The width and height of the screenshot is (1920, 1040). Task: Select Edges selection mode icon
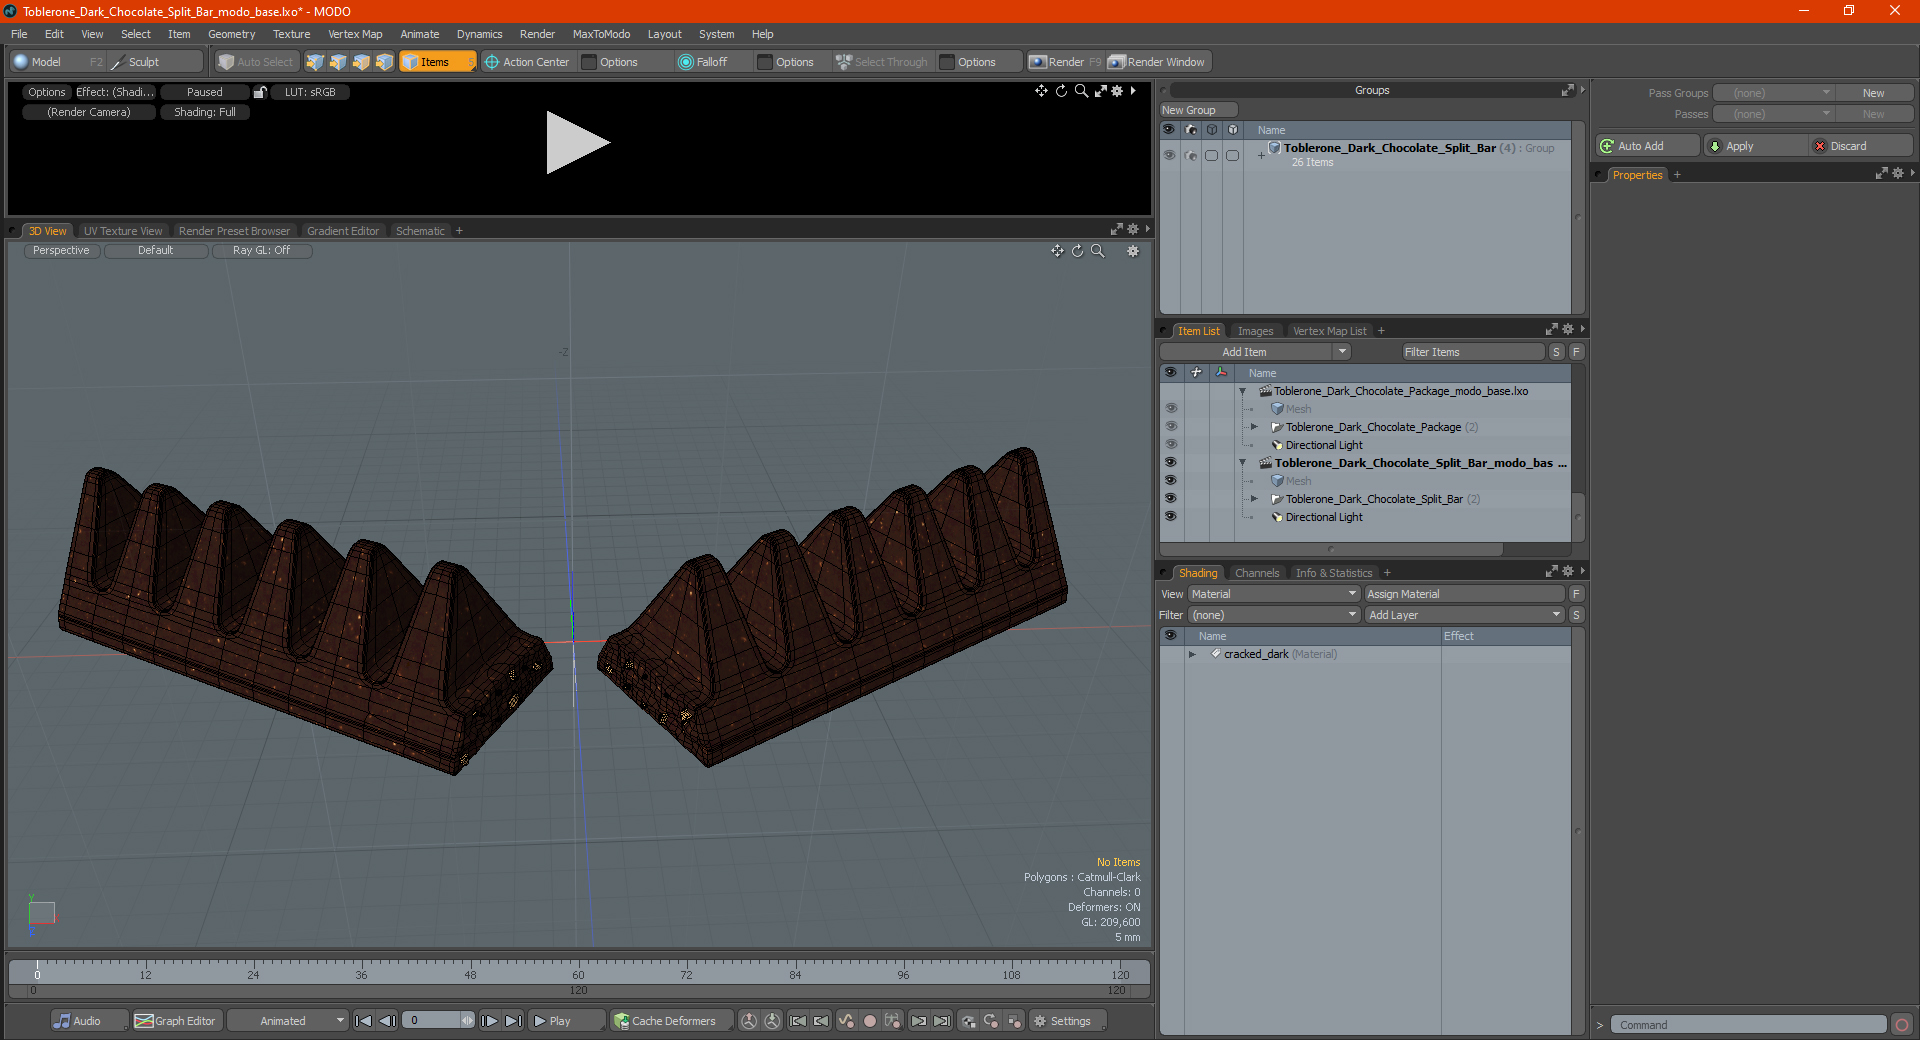click(x=338, y=62)
